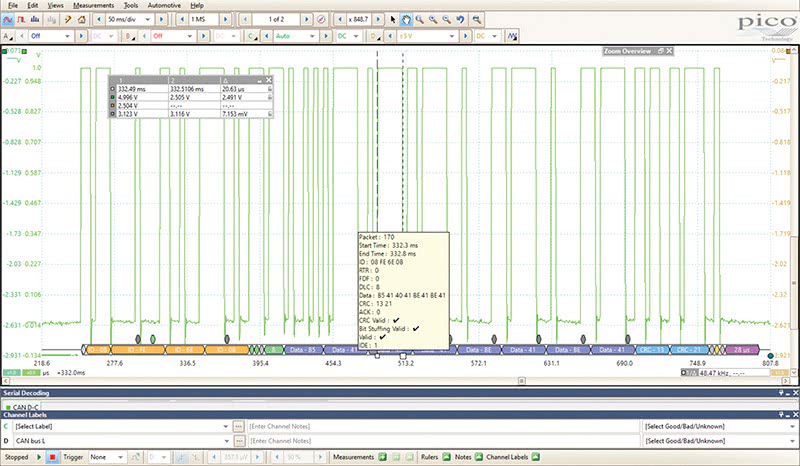Start capture with the green play button

click(x=38, y=457)
